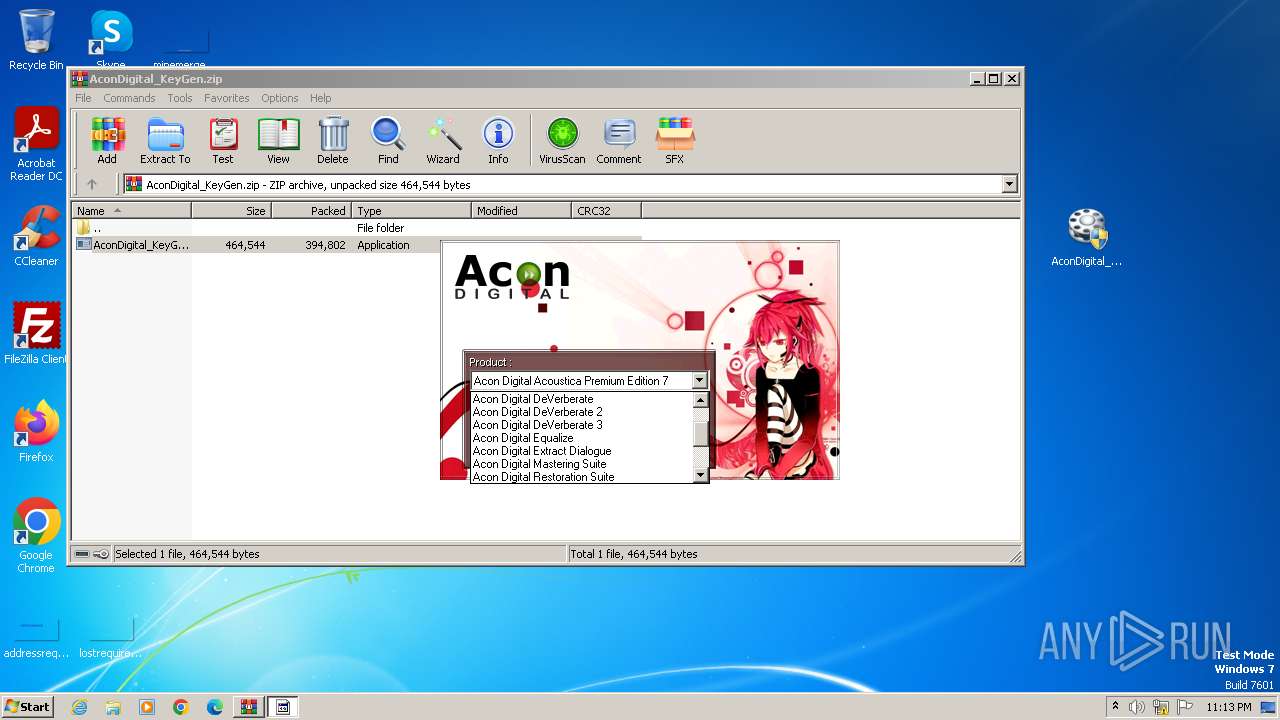Open the addressreq... desktop file
1280x720 pixels.
click(36, 640)
